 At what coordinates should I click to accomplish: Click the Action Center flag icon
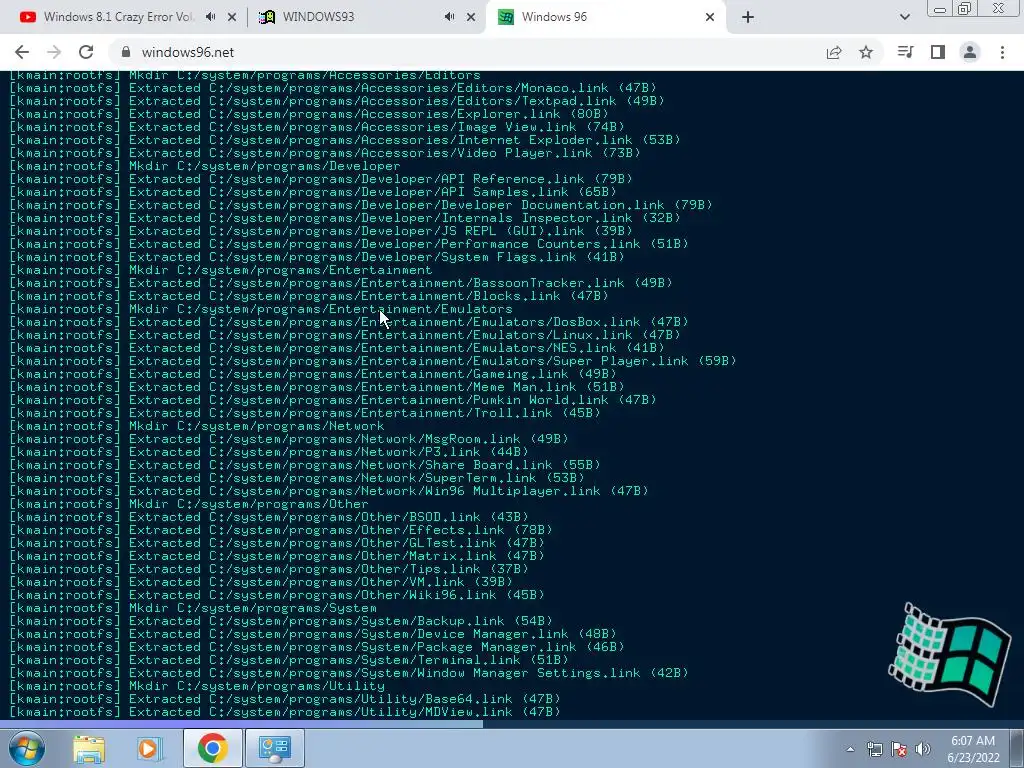(x=899, y=749)
